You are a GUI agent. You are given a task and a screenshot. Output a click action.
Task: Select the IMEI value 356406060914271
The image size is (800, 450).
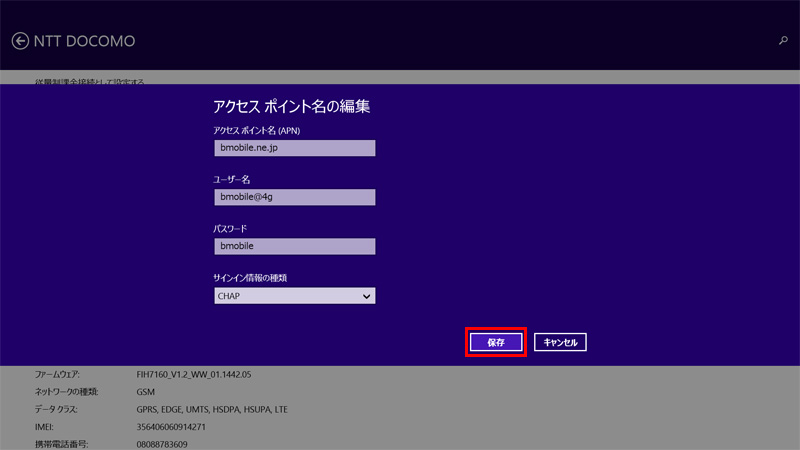pos(171,427)
